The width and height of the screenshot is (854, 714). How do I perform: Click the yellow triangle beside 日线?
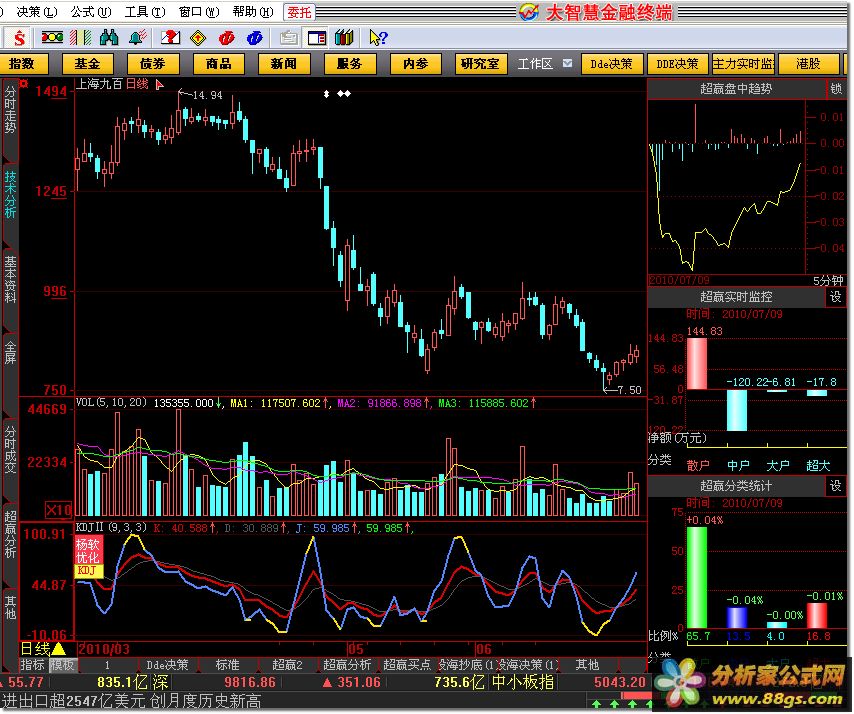[x=58, y=649]
